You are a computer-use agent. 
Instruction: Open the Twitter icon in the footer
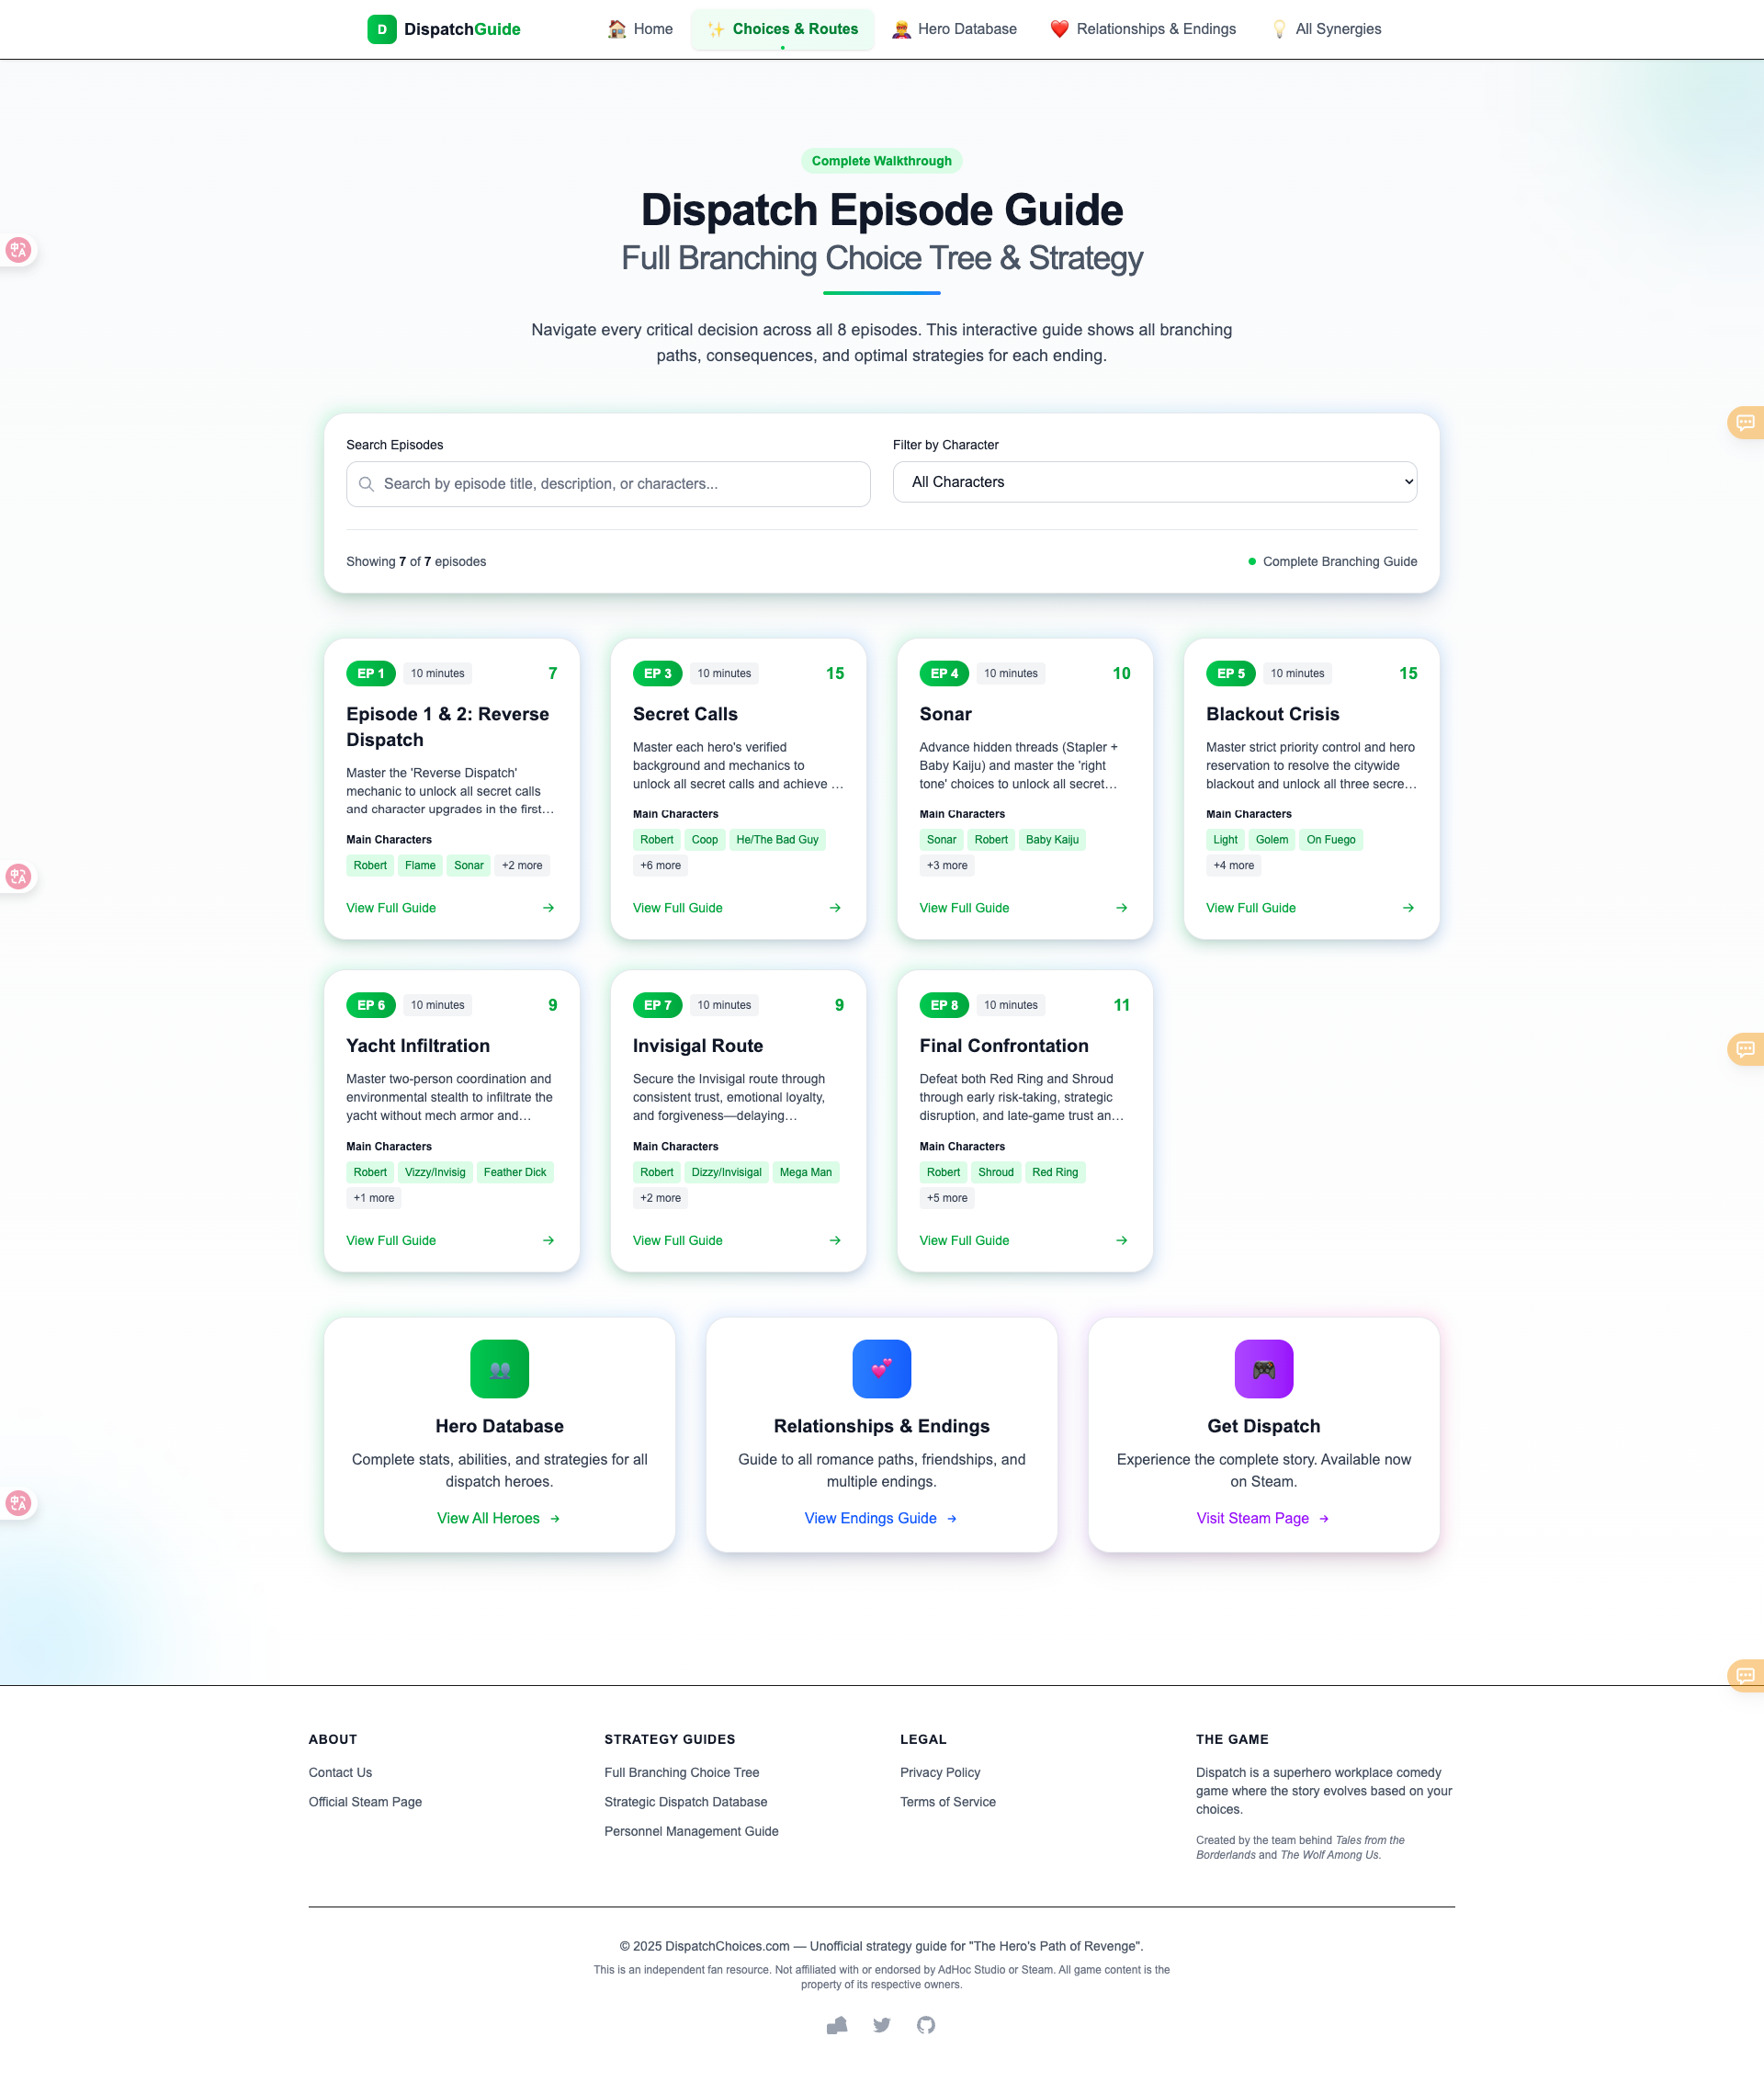[x=881, y=2026]
